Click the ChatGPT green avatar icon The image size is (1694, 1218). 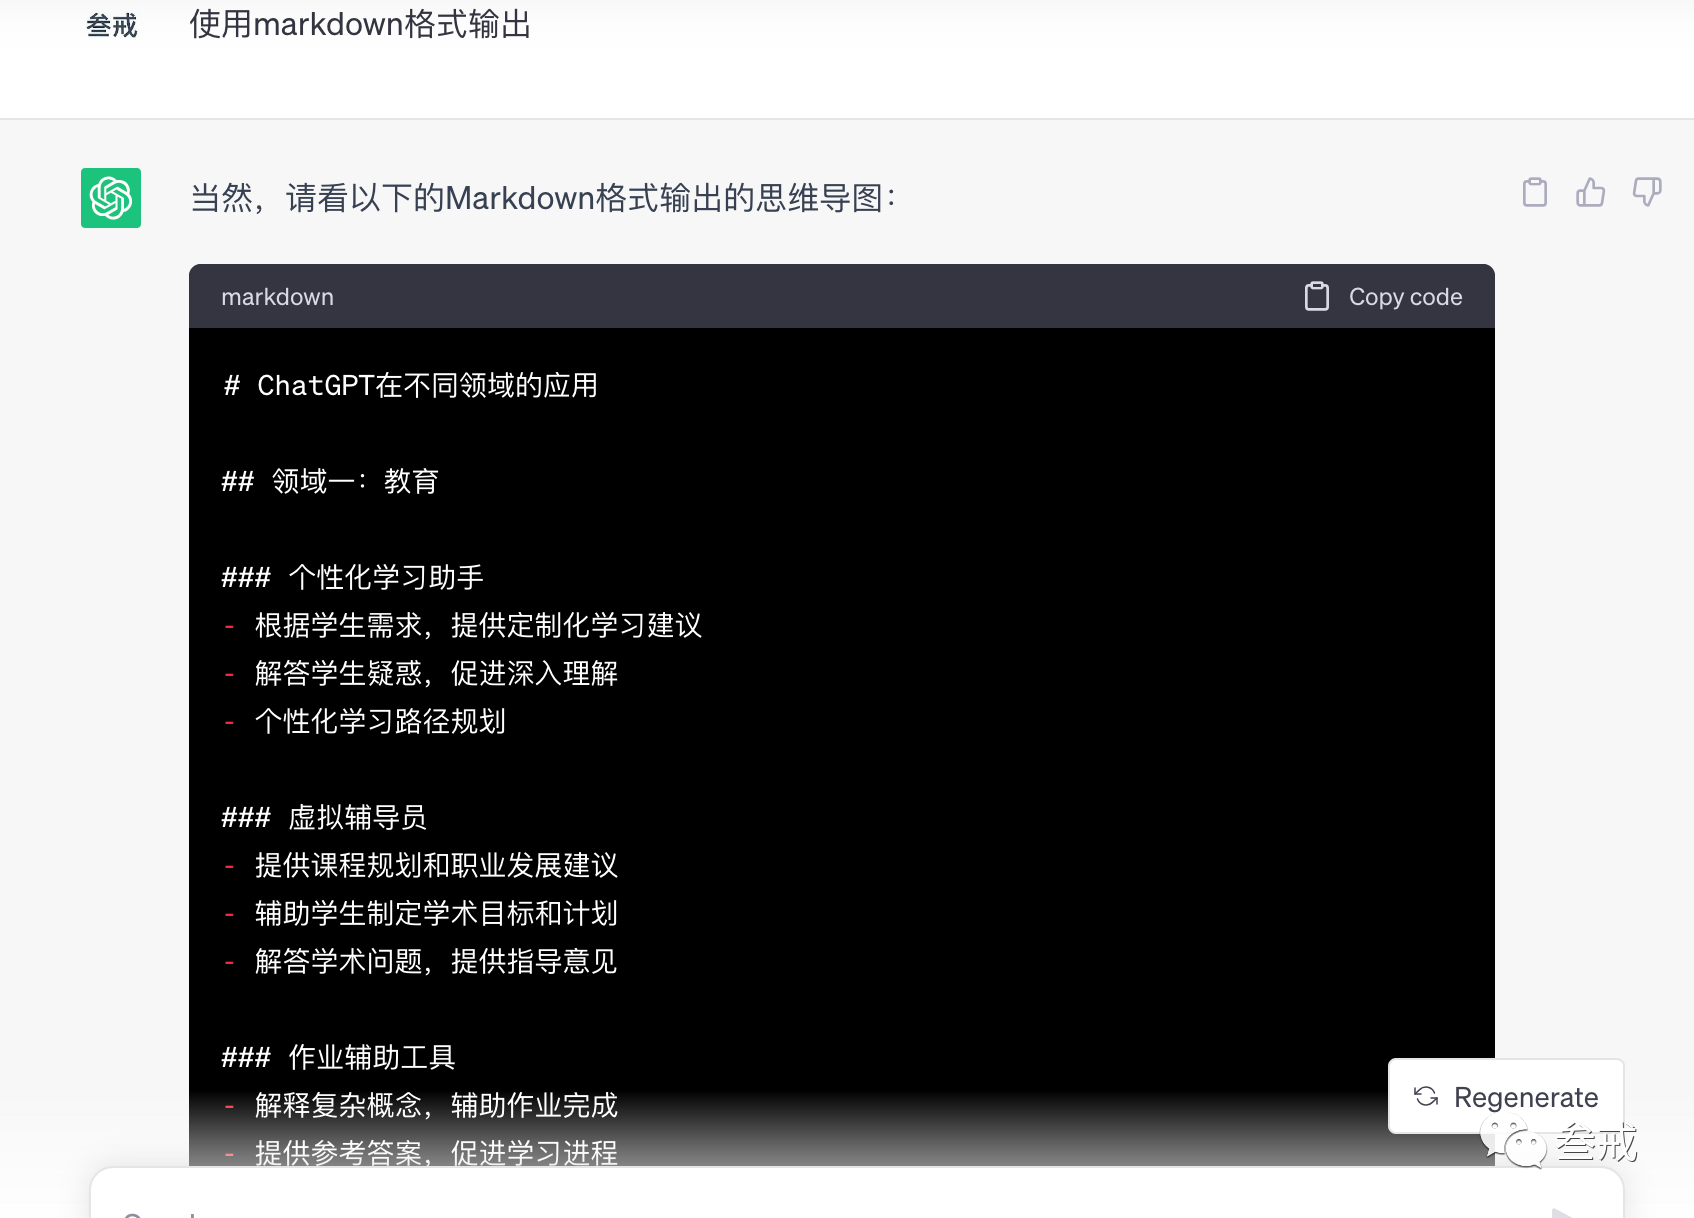110,198
